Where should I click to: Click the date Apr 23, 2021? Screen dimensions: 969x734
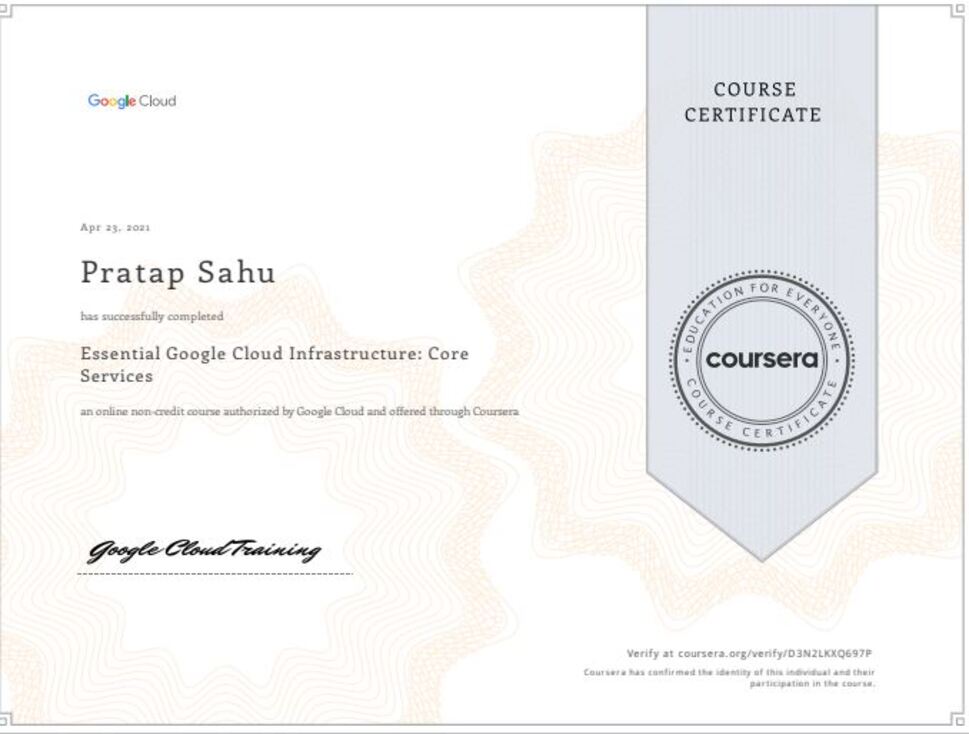115,228
